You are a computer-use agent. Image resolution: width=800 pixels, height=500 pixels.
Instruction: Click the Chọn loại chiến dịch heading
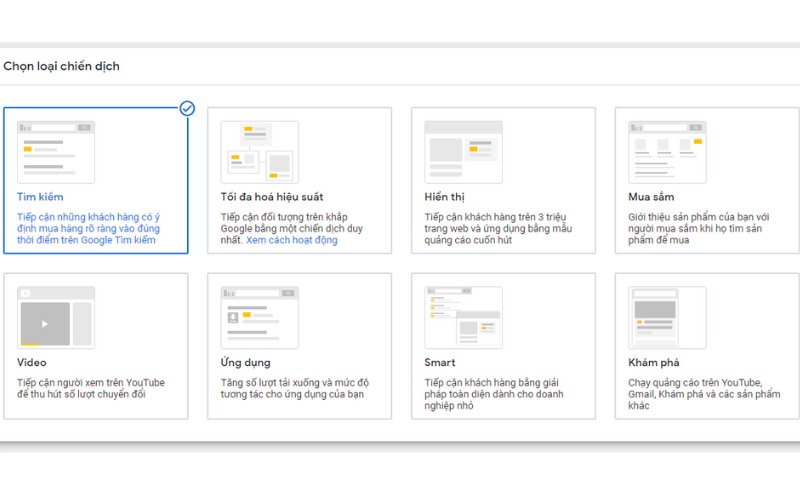coord(62,66)
